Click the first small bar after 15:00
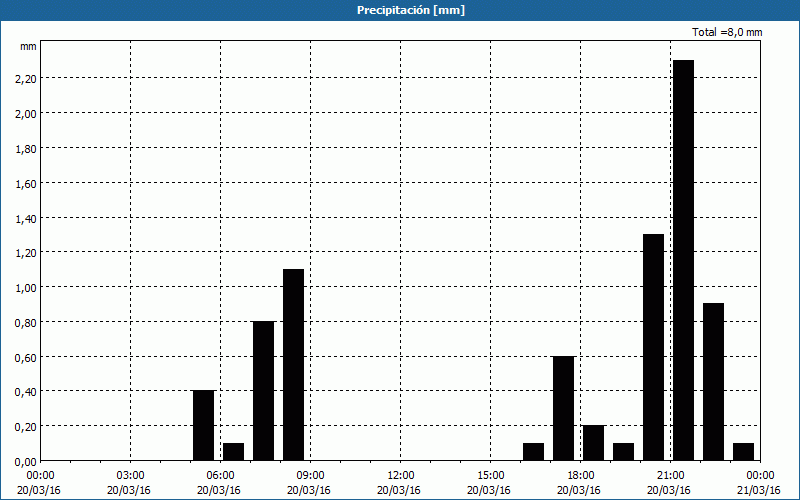Screen dimensions: 800x500 click(533, 452)
